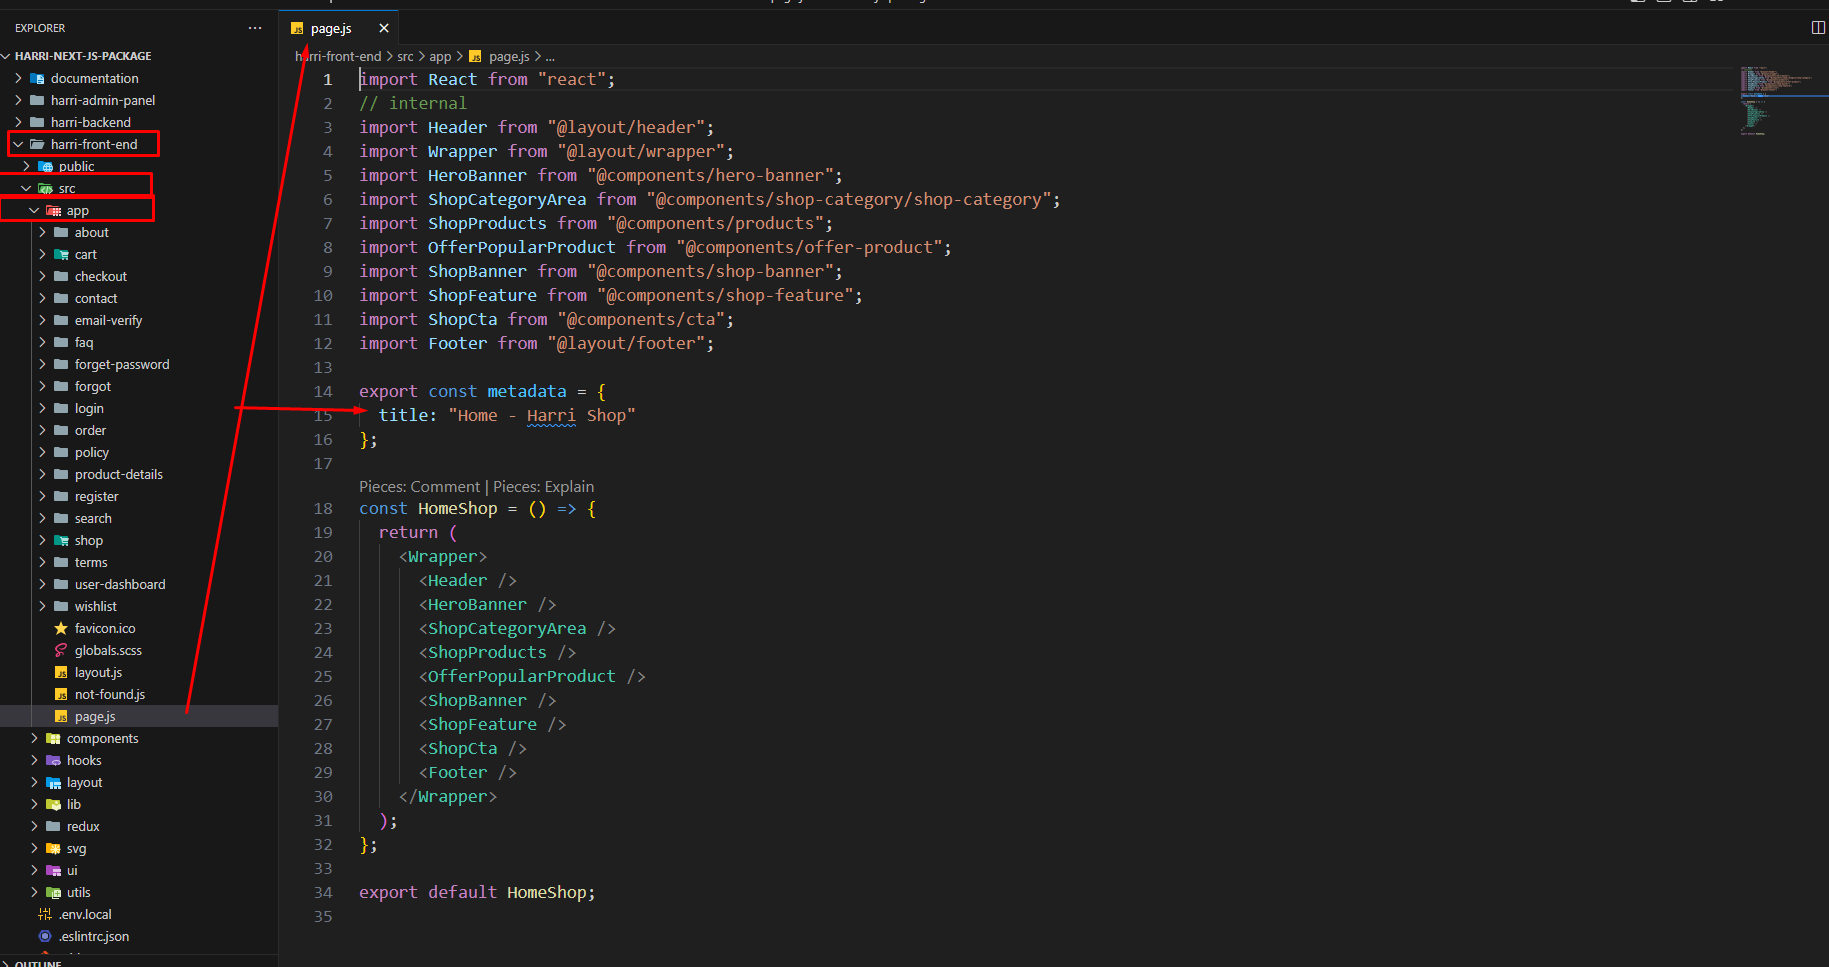The height and width of the screenshot is (967, 1829).
Task: Click Pieces: Comment code lens
Action: click(419, 486)
